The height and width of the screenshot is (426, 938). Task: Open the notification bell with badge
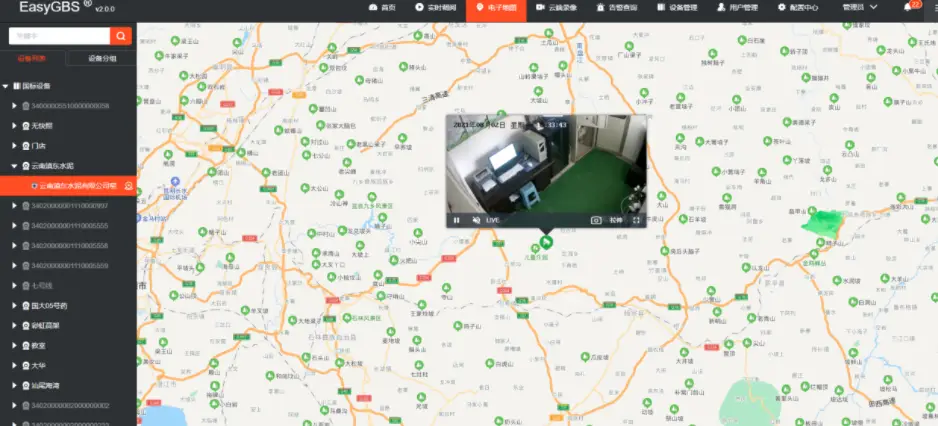click(x=912, y=8)
